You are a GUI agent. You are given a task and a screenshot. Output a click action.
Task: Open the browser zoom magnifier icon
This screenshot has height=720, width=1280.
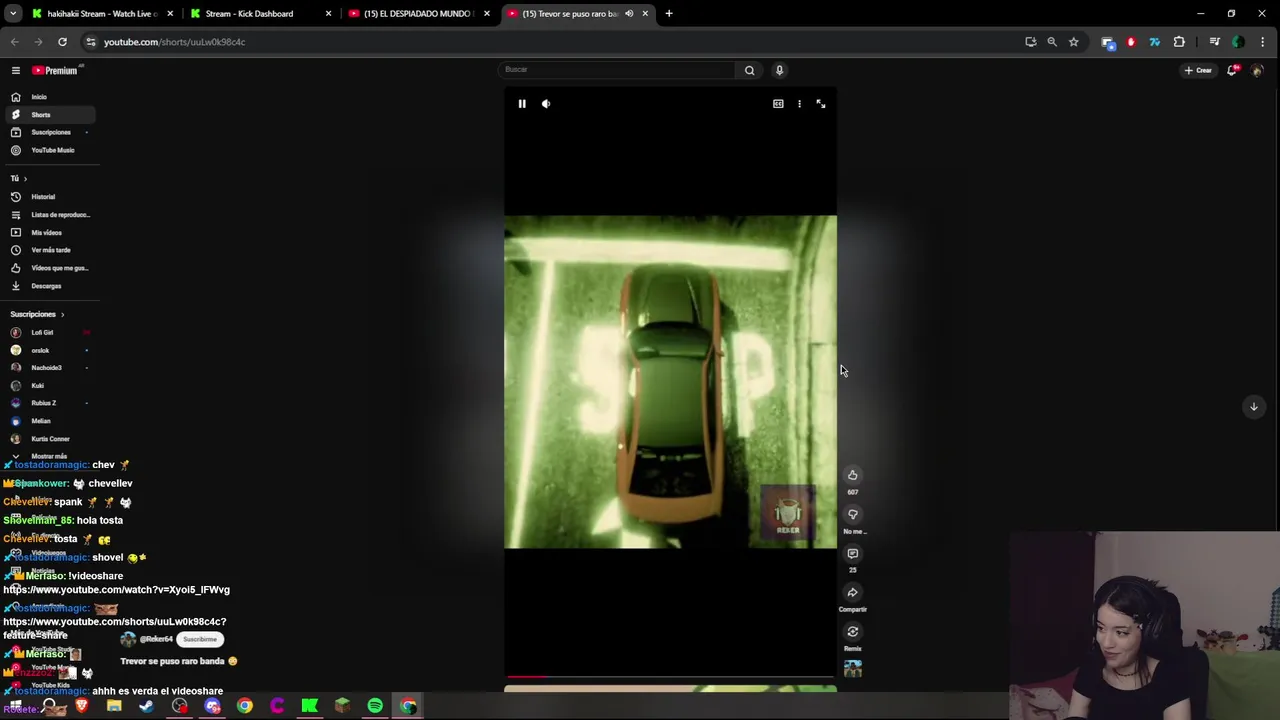pos(1052,42)
